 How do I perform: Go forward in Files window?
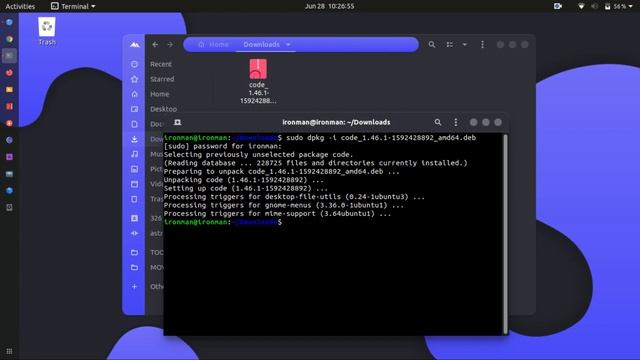(170, 44)
